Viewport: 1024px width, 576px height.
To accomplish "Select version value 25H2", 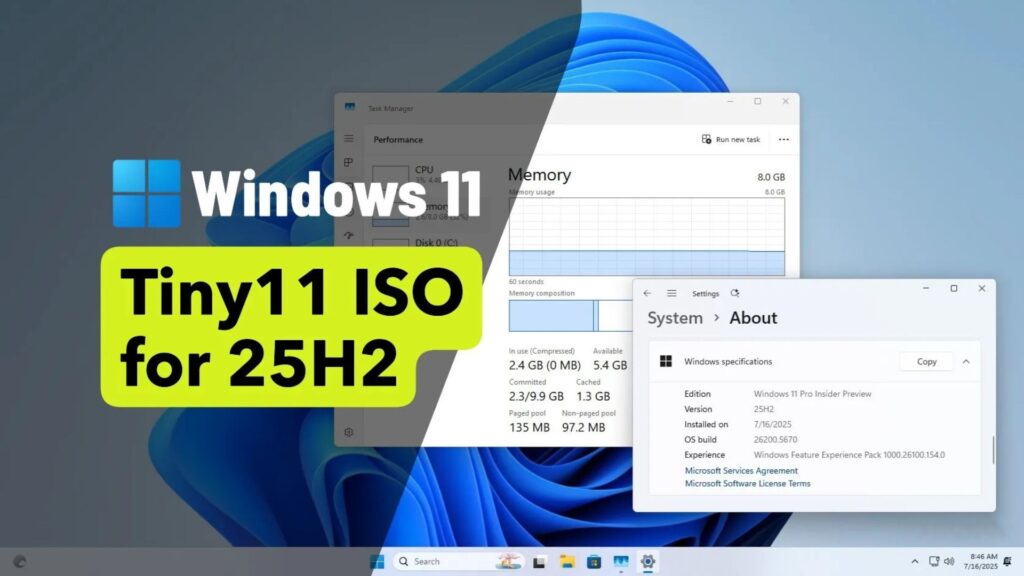I will pyautogui.click(x=763, y=409).
